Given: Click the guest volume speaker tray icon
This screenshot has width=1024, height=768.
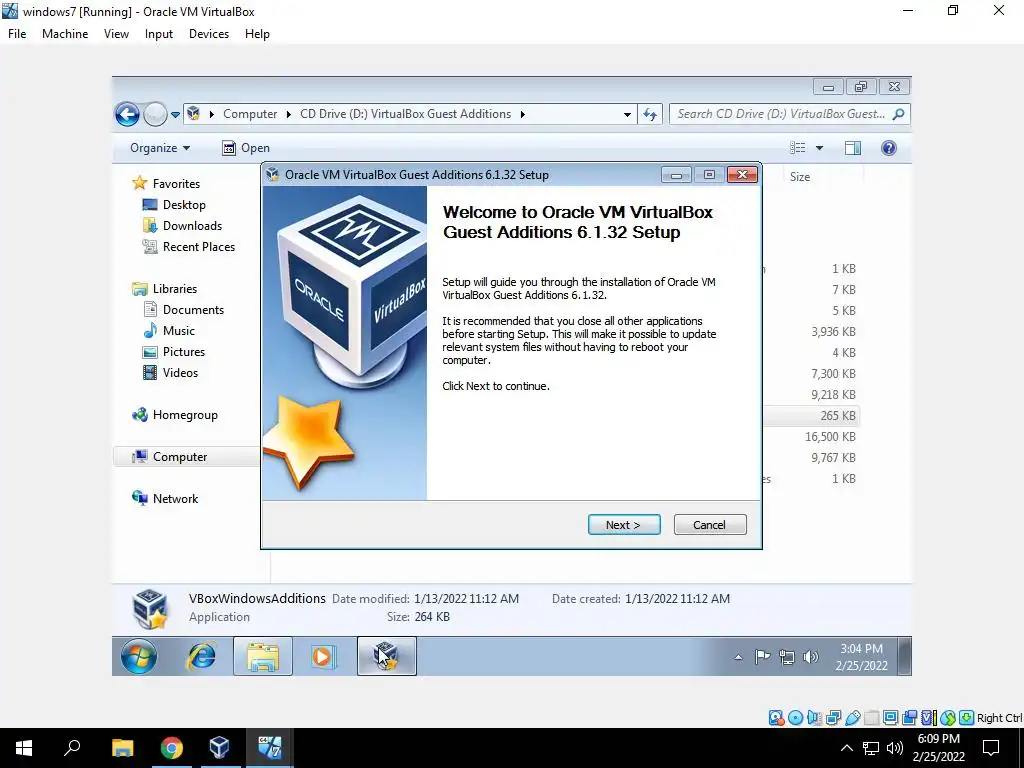Looking at the screenshot, I should (x=810, y=657).
